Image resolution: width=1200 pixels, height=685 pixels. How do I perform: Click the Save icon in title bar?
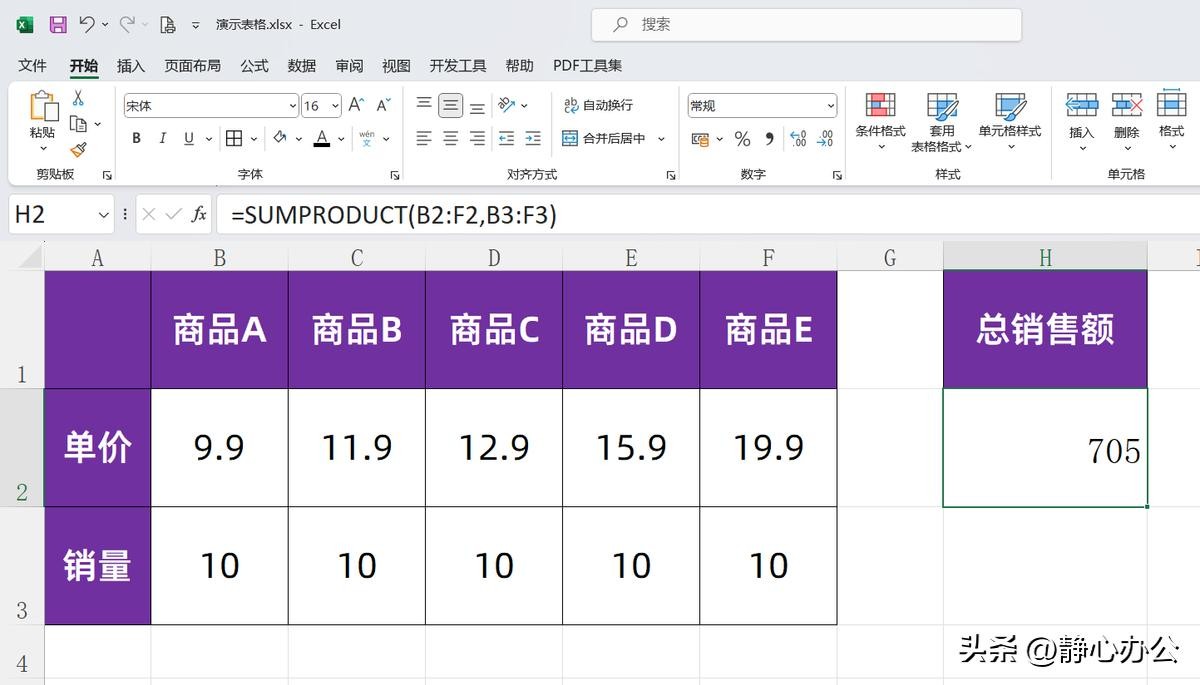(58, 24)
